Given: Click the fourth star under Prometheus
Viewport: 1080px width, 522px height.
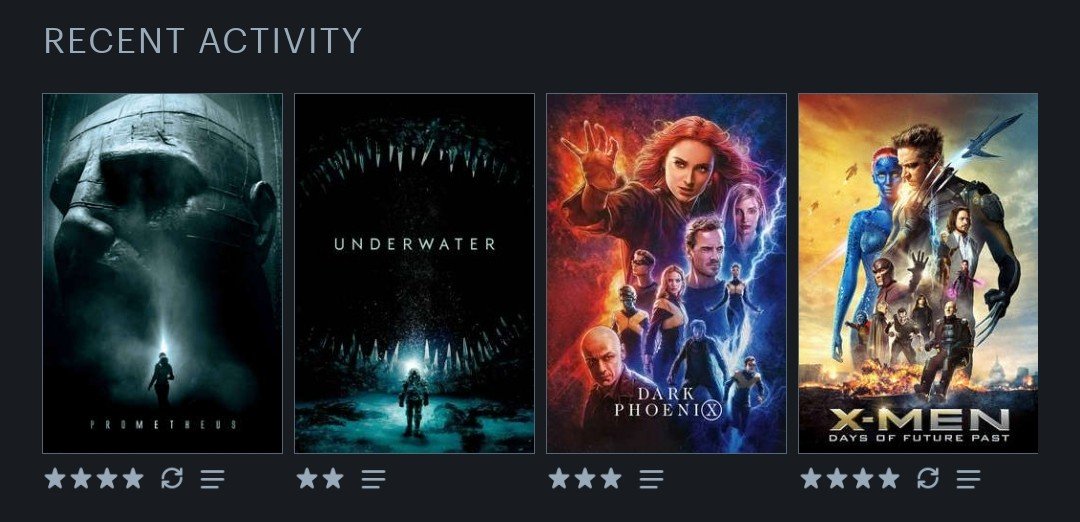Looking at the screenshot, I should [x=133, y=478].
